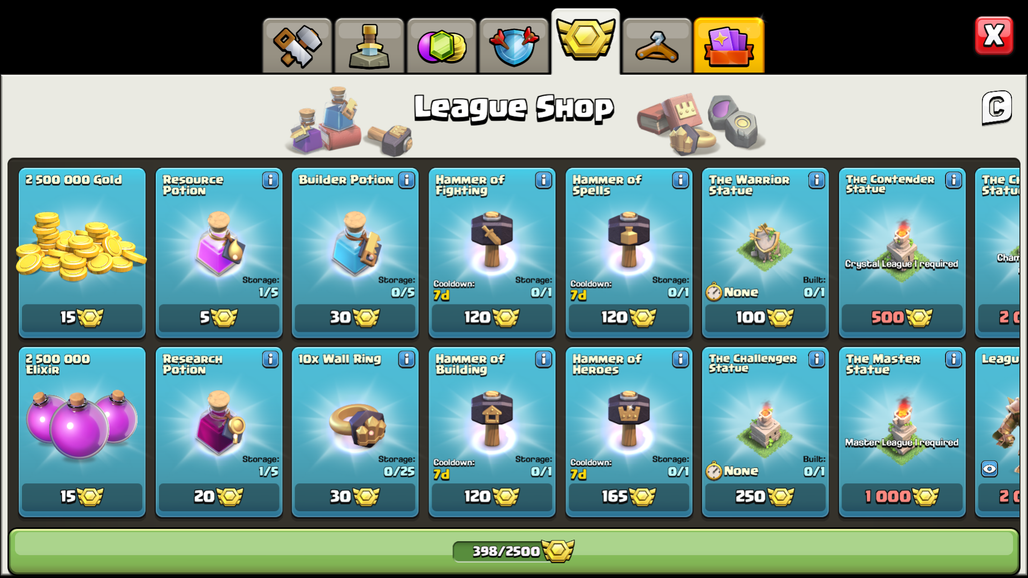This screenshot has height=578, width=1028.
Task: Click the 398/2500 medals progress bar
Action: tap(514, 551)
